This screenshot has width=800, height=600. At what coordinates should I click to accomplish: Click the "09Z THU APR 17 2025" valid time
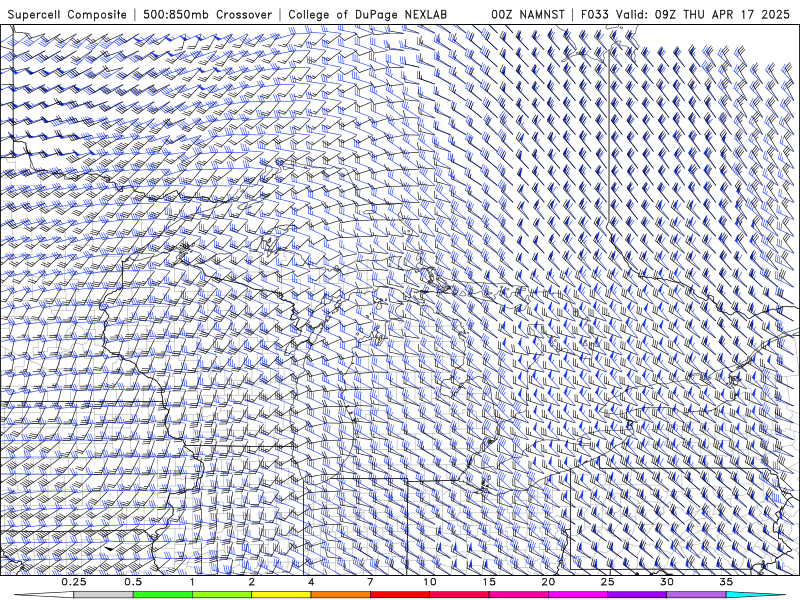[x=722, y=14]
